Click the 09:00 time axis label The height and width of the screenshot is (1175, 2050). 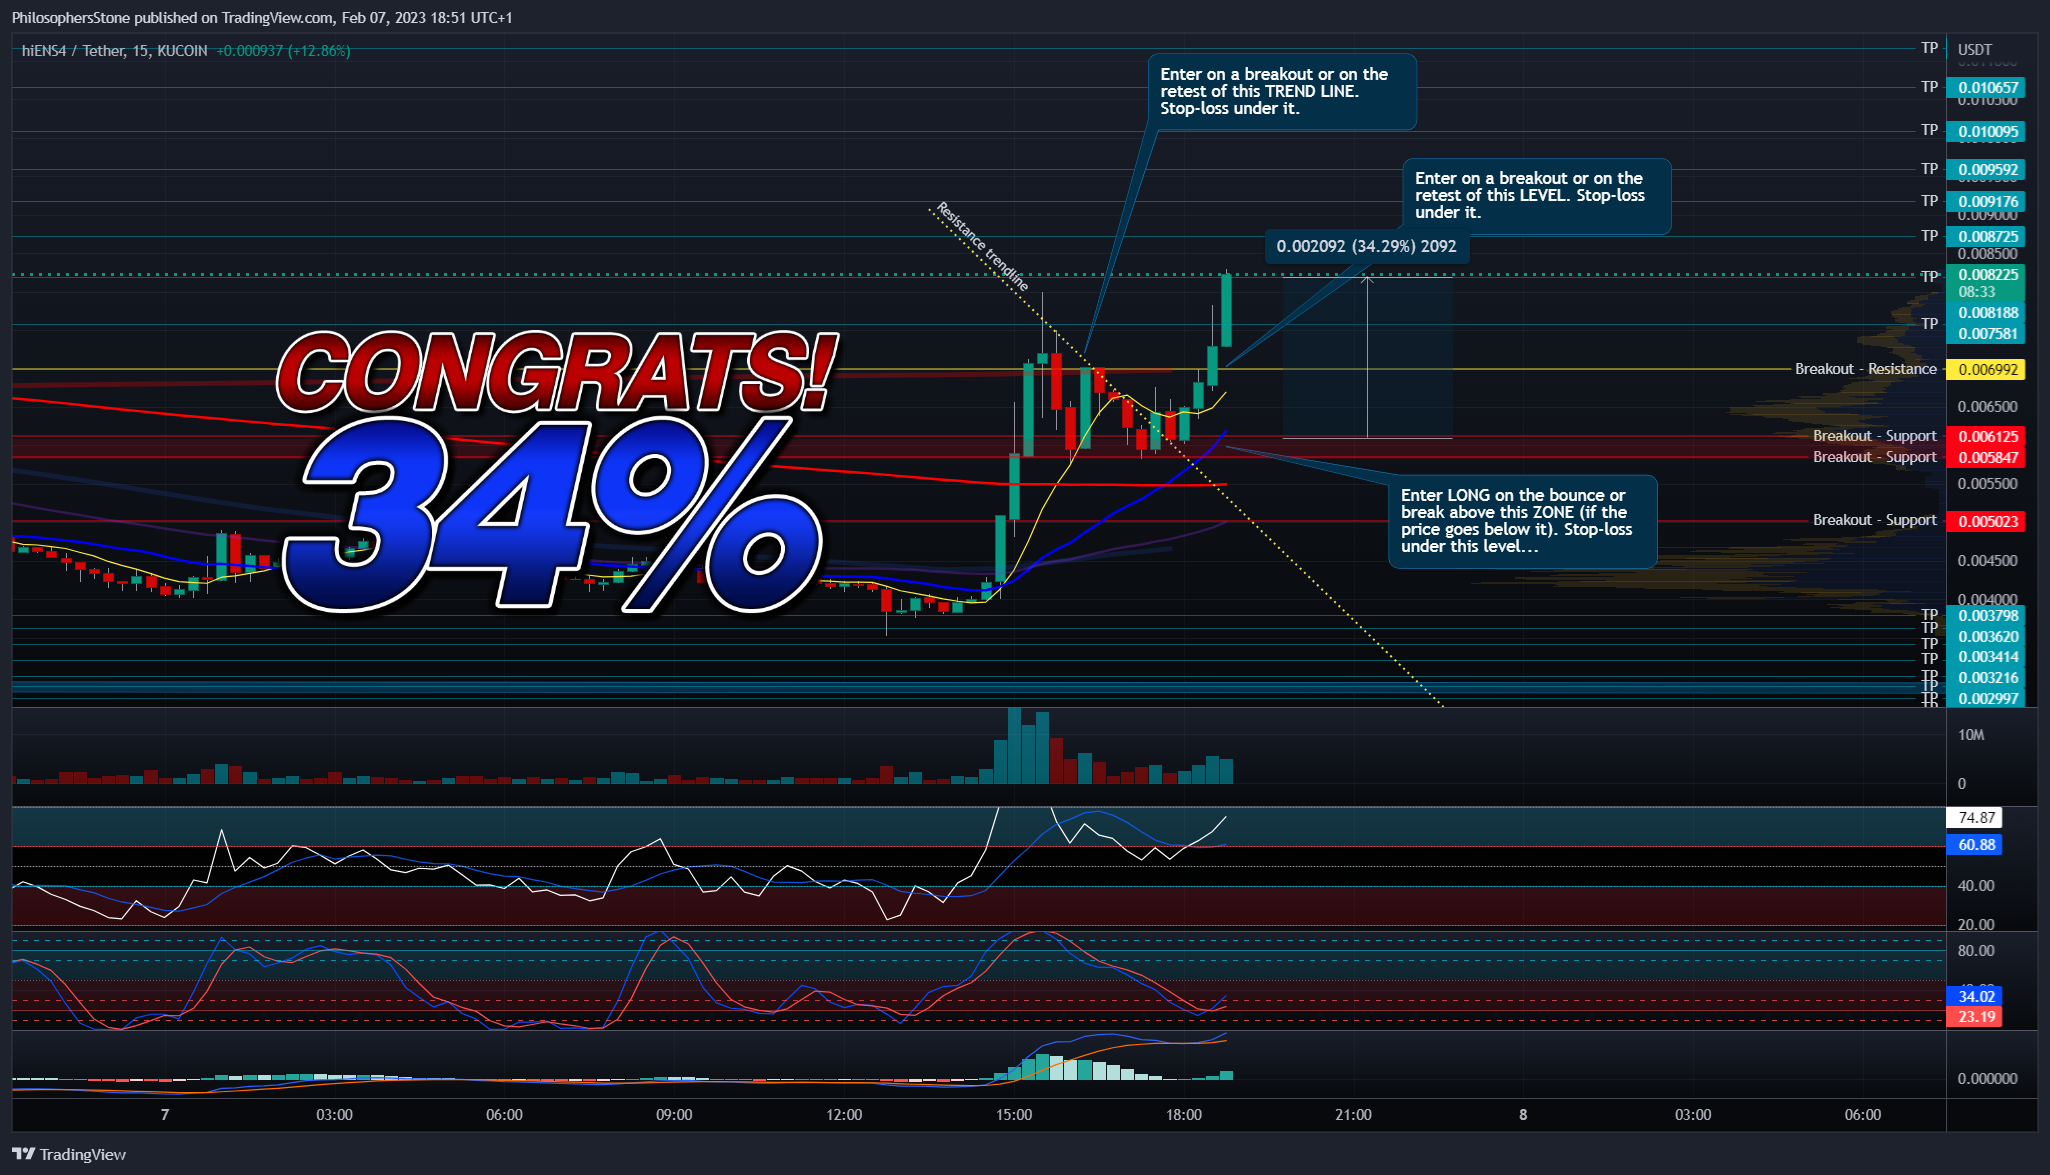tap(674, 1114)
